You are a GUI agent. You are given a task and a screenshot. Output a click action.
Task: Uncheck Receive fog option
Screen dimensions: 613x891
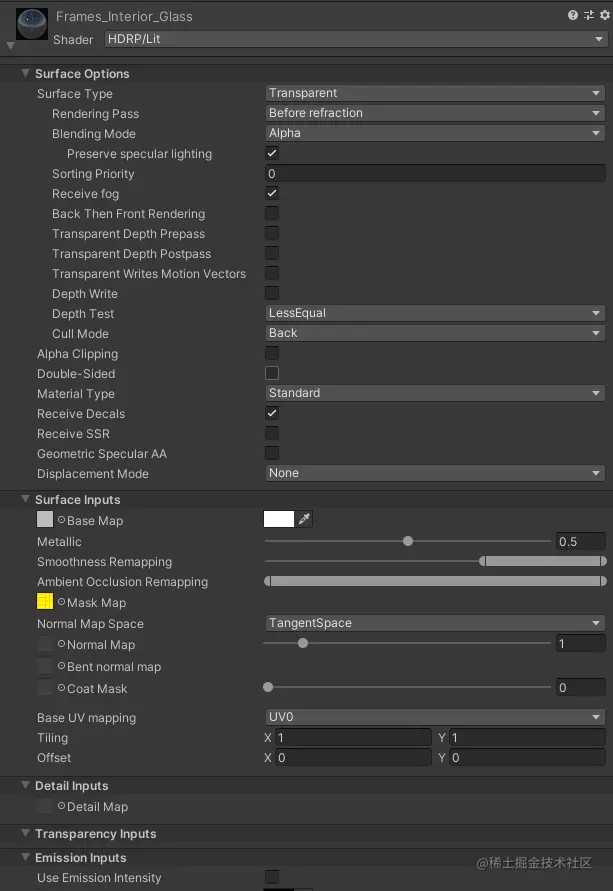point(272,193)
